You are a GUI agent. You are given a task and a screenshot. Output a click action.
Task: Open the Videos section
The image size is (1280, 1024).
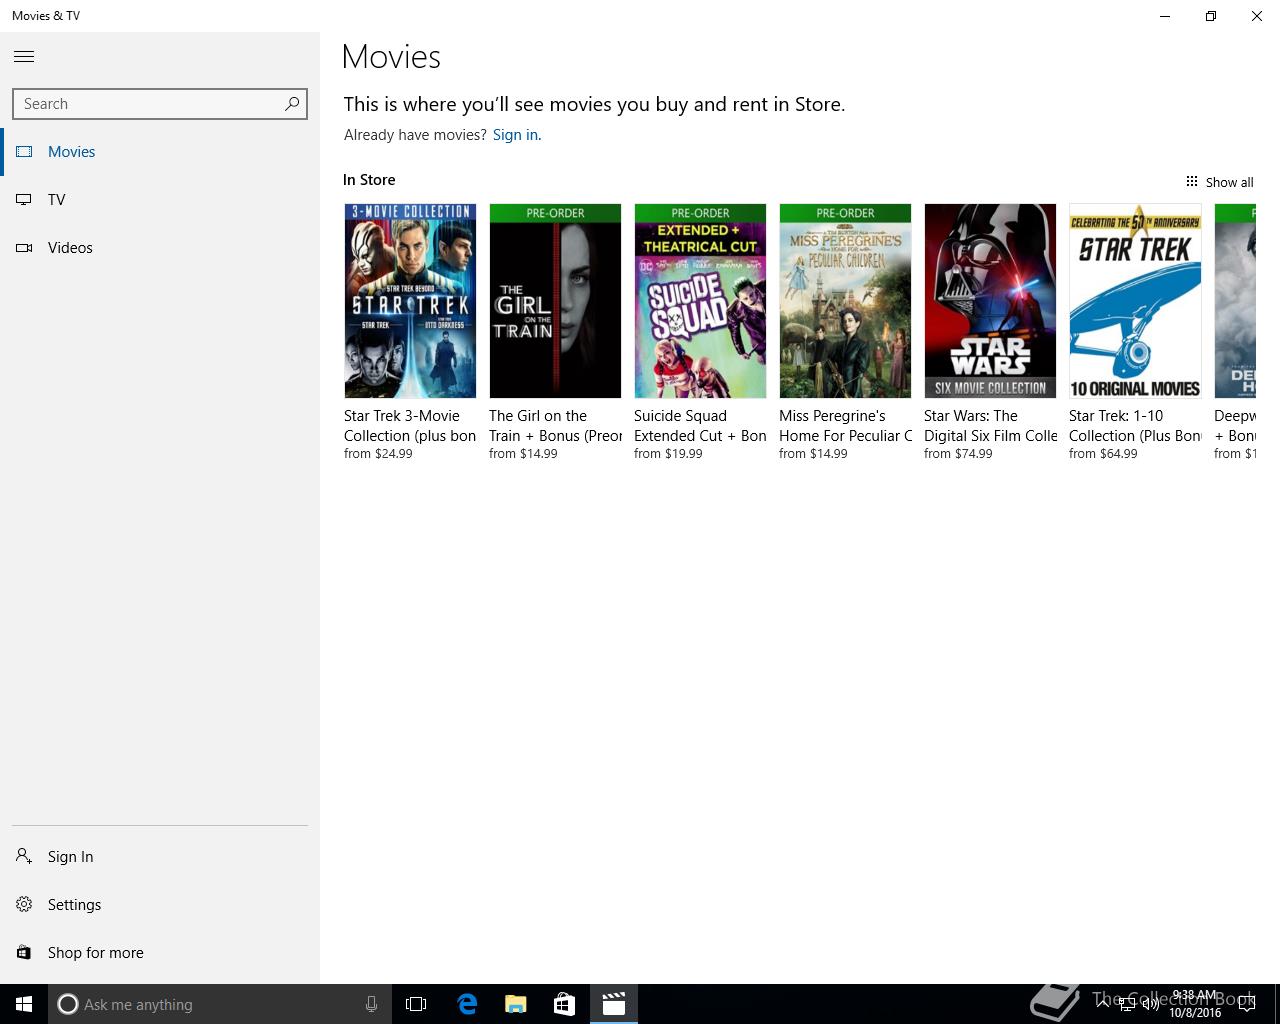pyautogui.click(x=160, y=248)
